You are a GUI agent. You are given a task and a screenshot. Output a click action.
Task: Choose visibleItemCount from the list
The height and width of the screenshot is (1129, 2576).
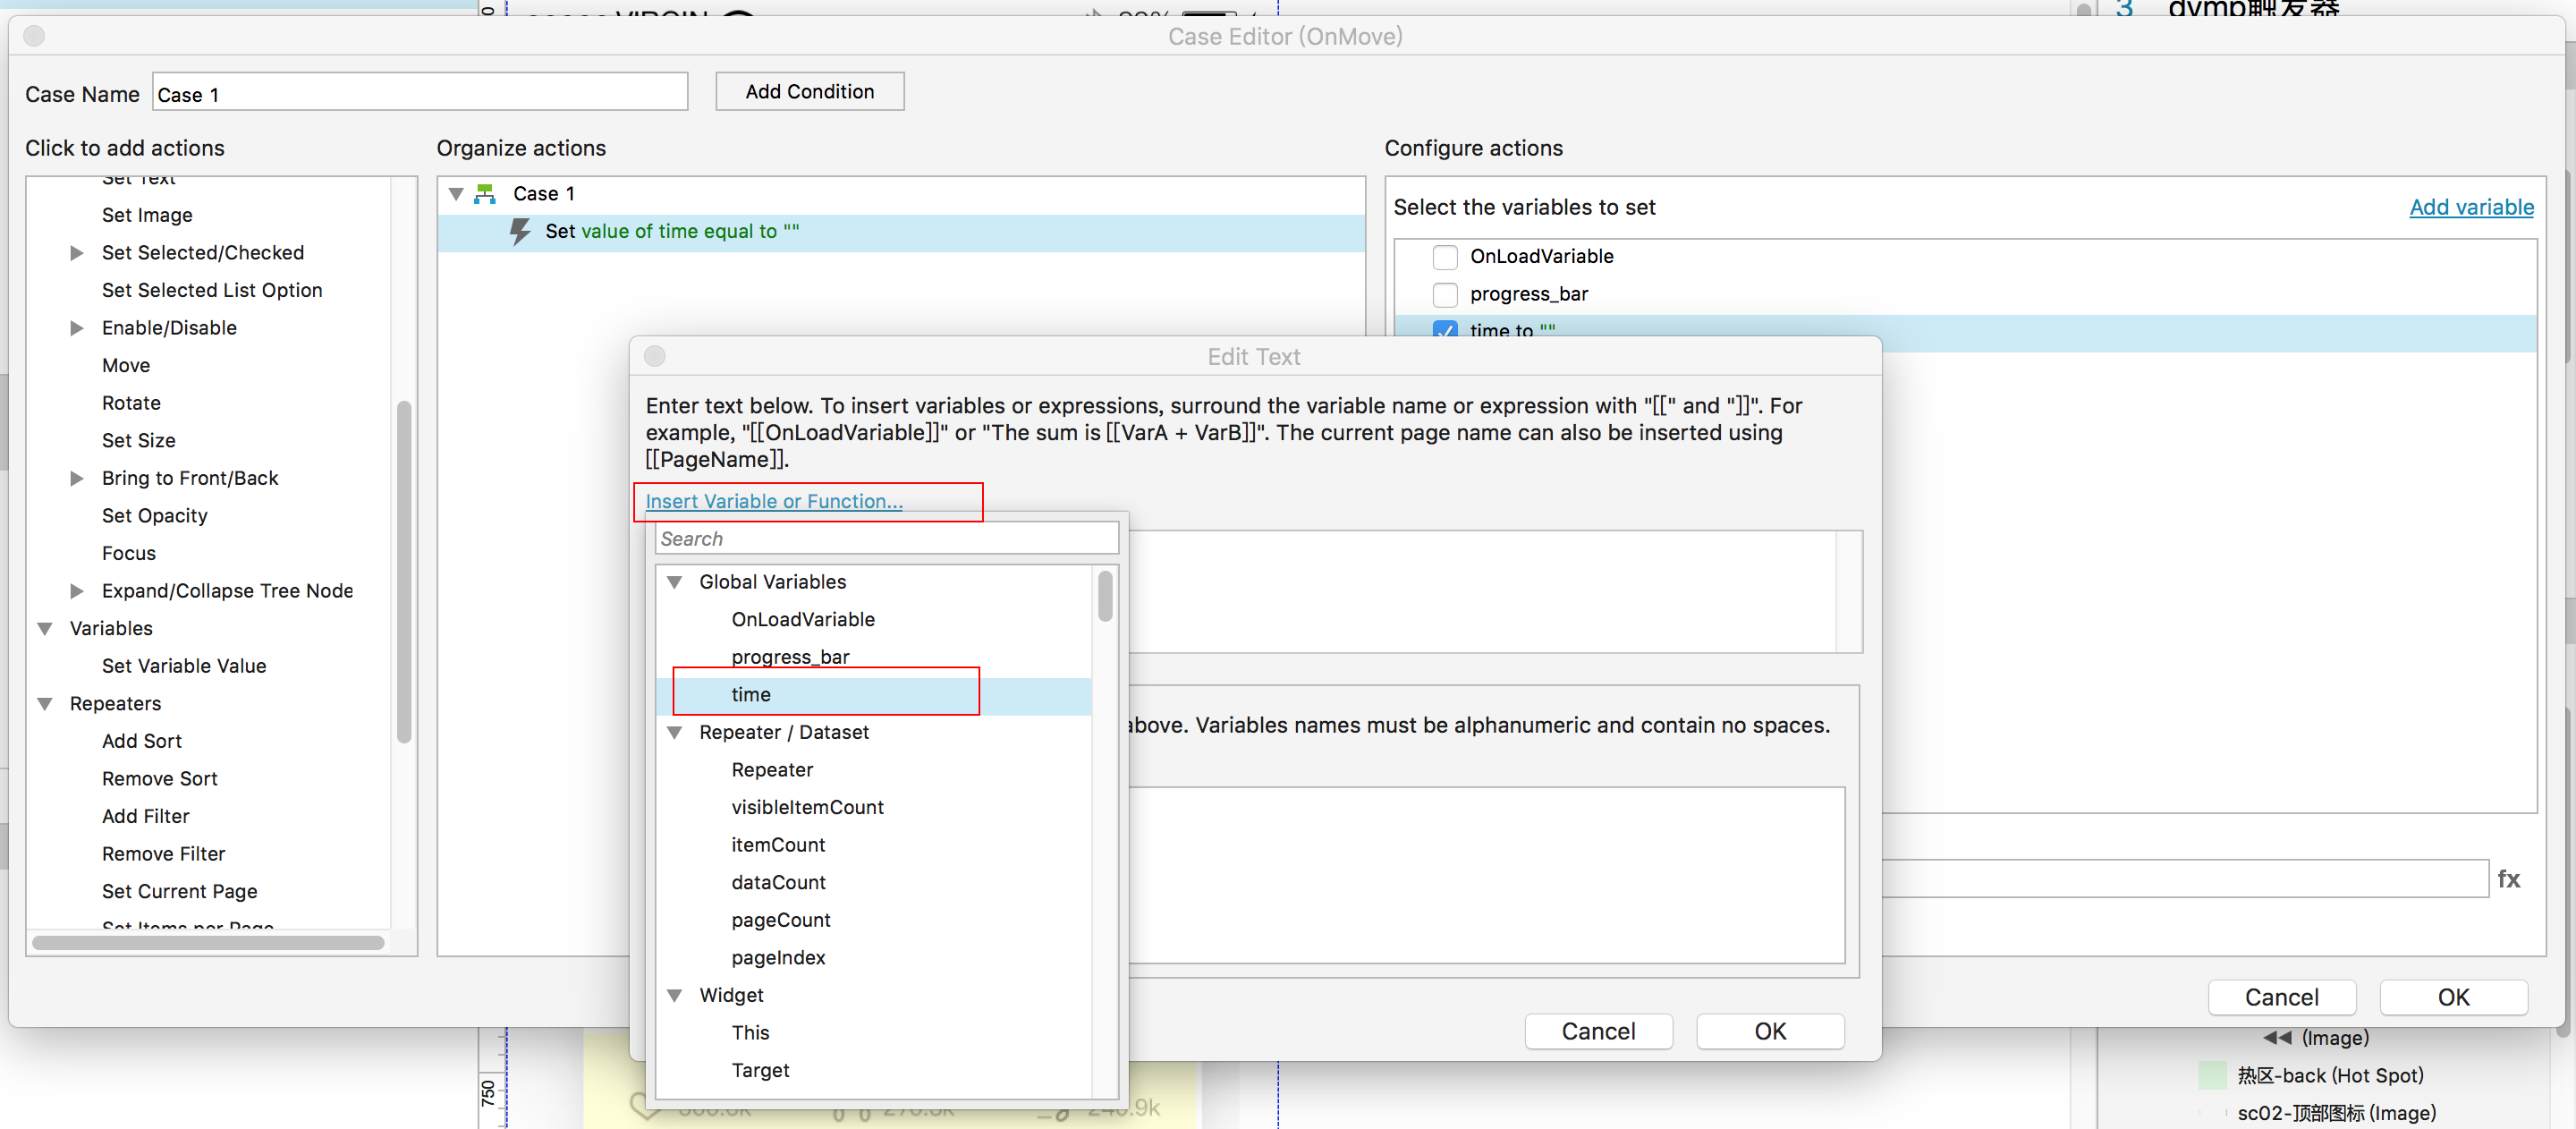806,807
